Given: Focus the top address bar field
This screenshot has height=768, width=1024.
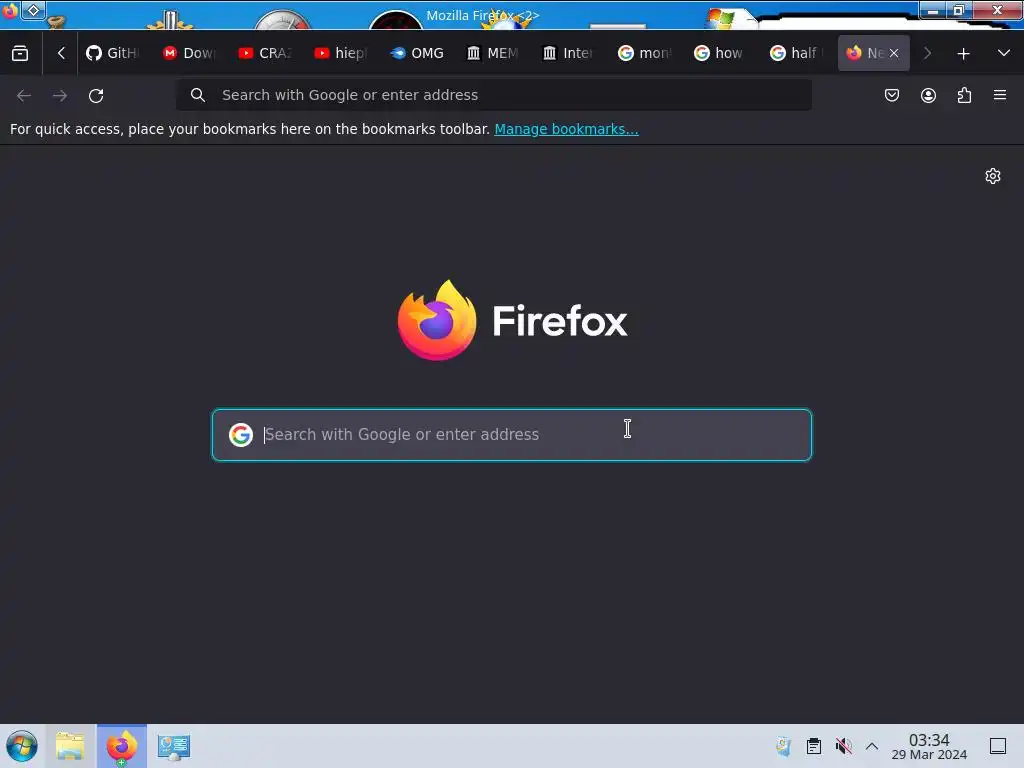Looking at the screenshot, I should coord(494,95).
